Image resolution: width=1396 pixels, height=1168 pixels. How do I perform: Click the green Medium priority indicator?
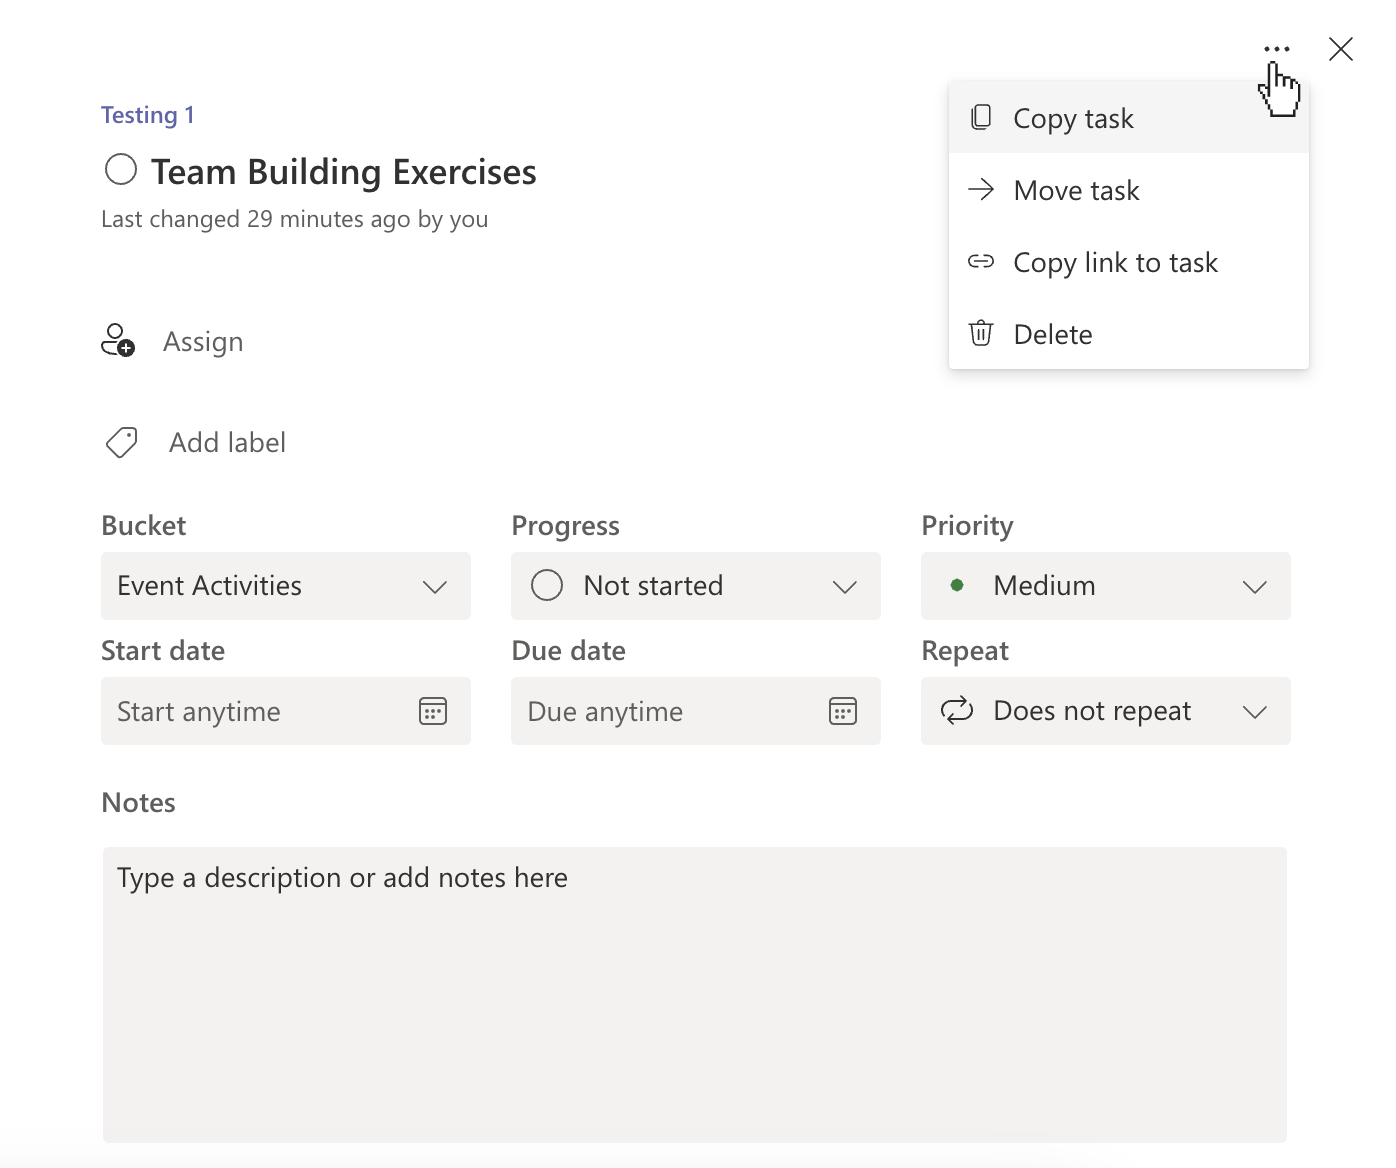click(957, 585)
